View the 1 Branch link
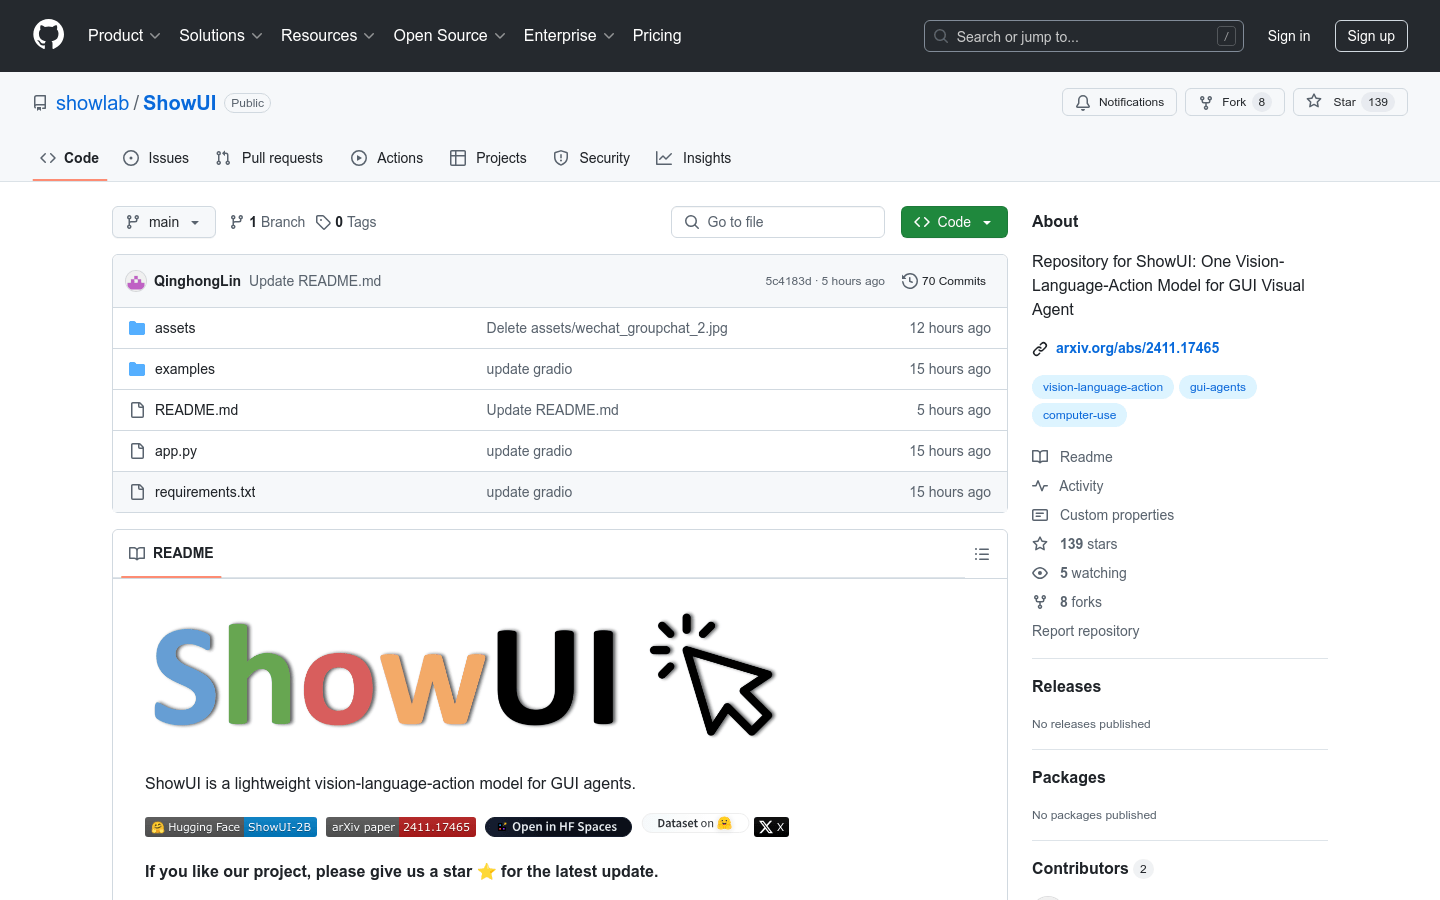This screenshot has width=1440, height=900. [267, 222]
